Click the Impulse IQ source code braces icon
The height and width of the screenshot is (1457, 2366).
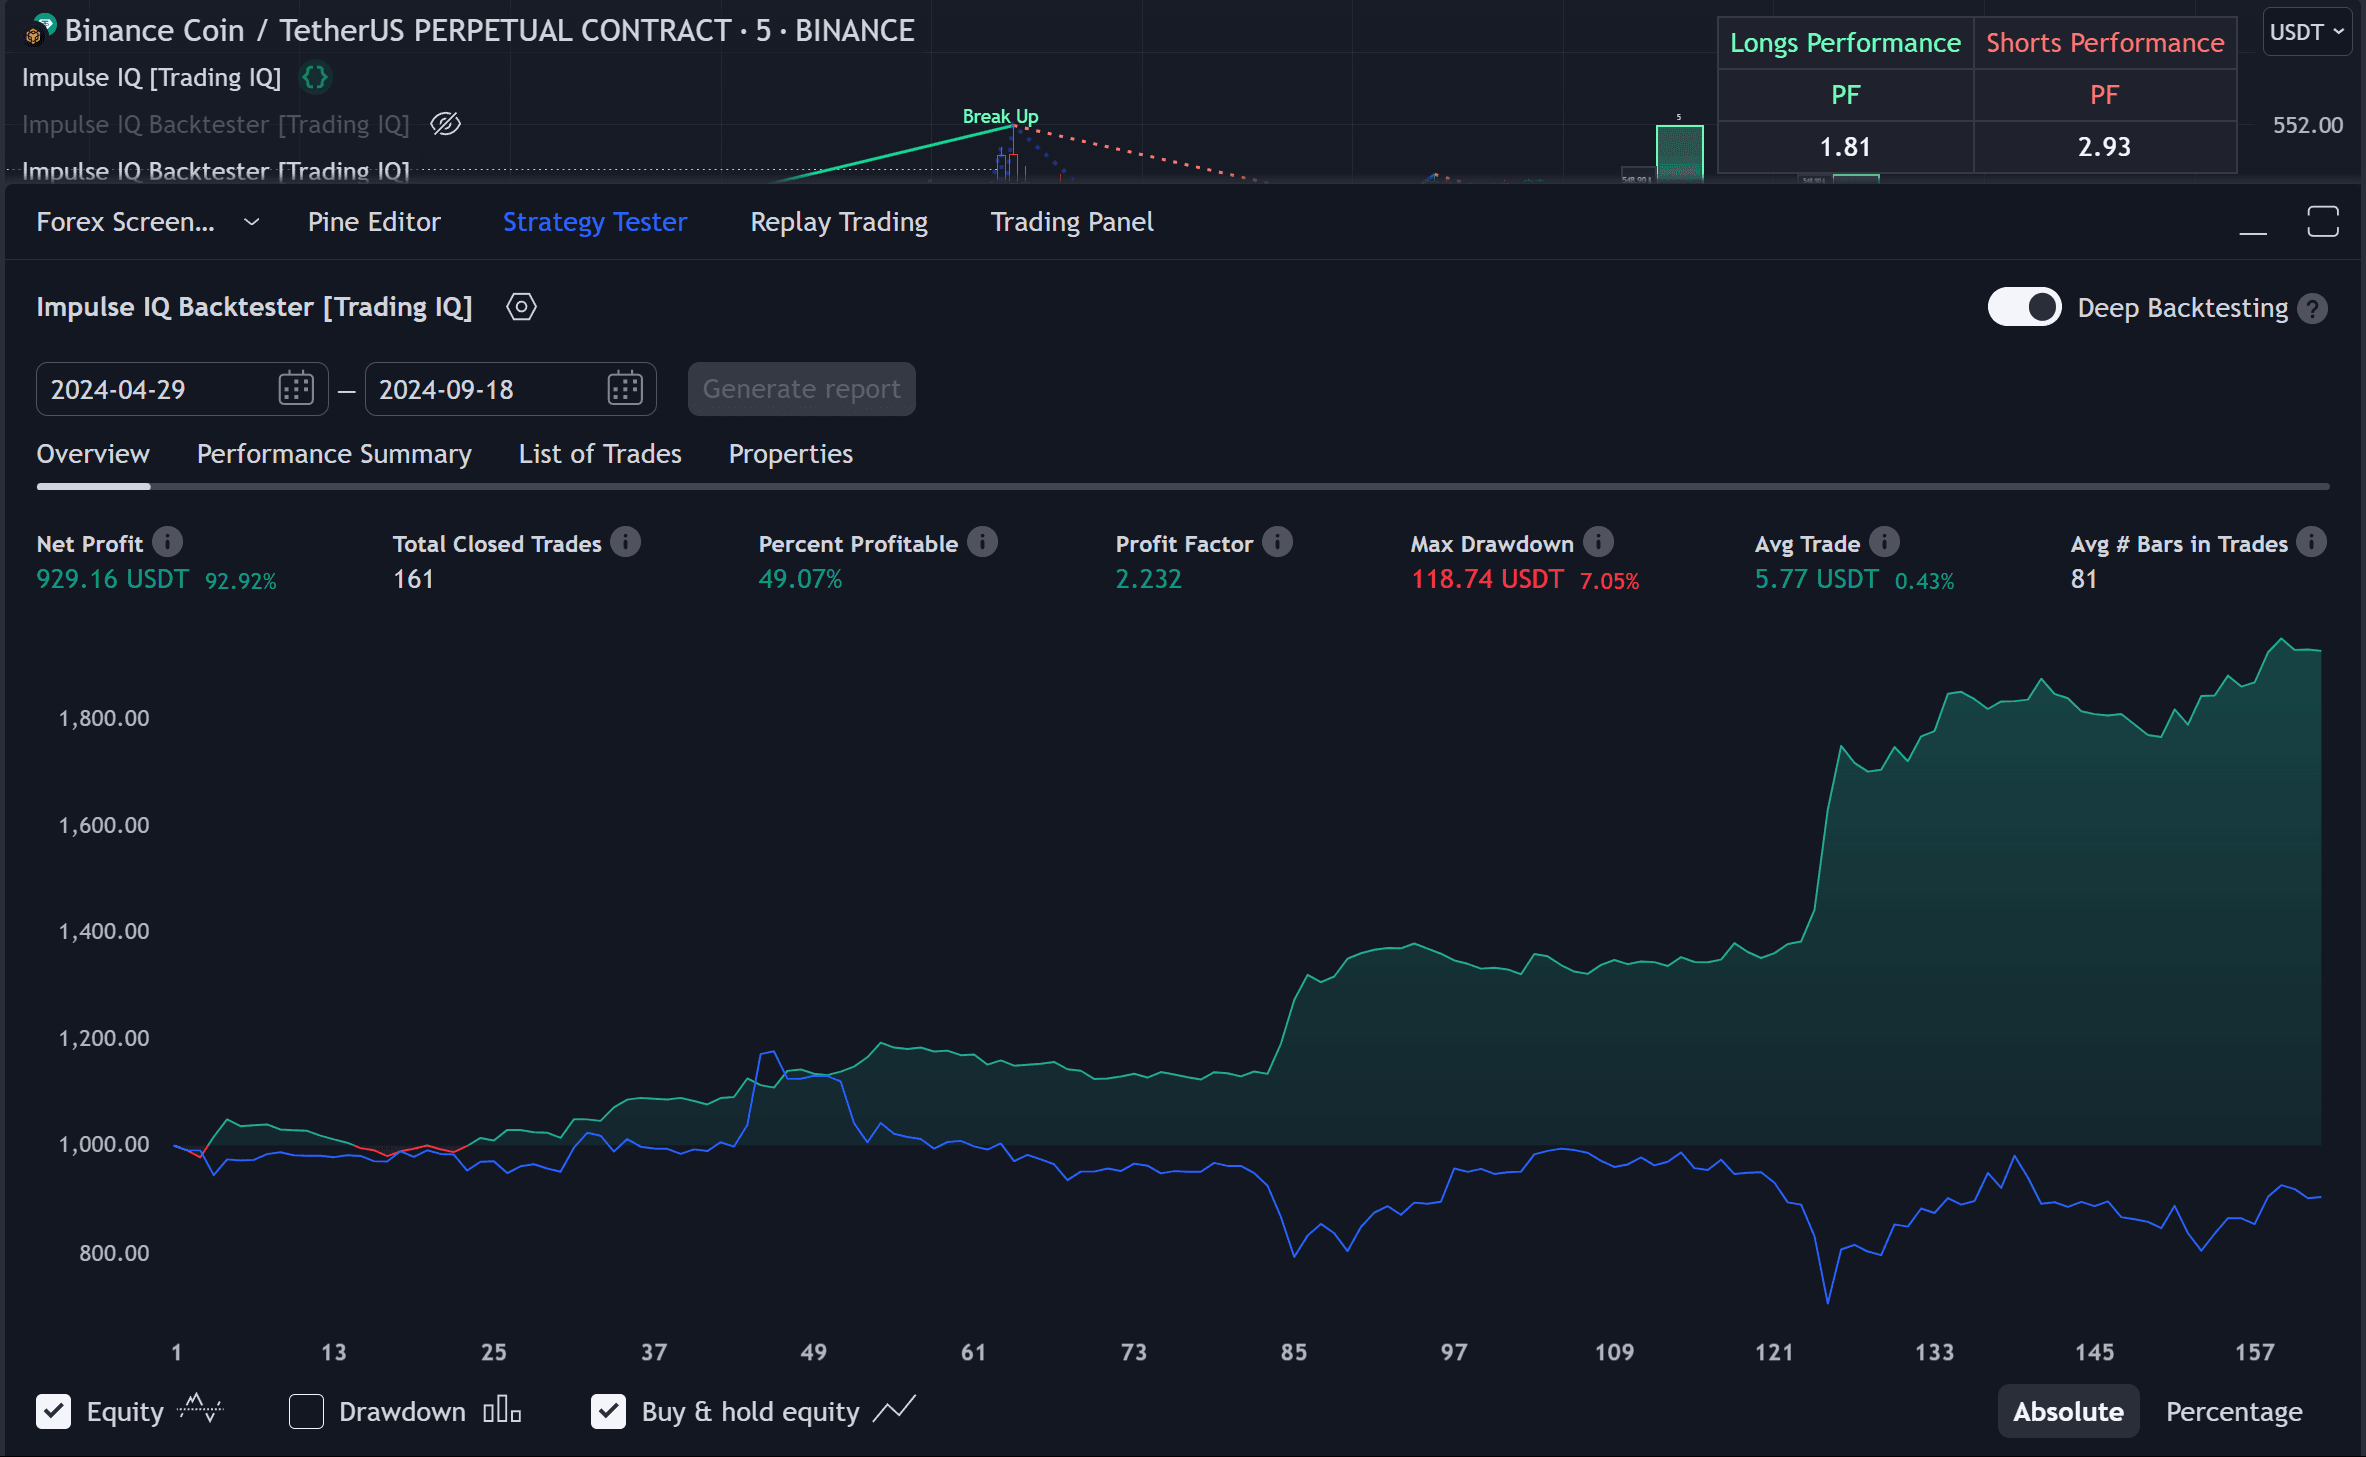click(x=315, y=77)
